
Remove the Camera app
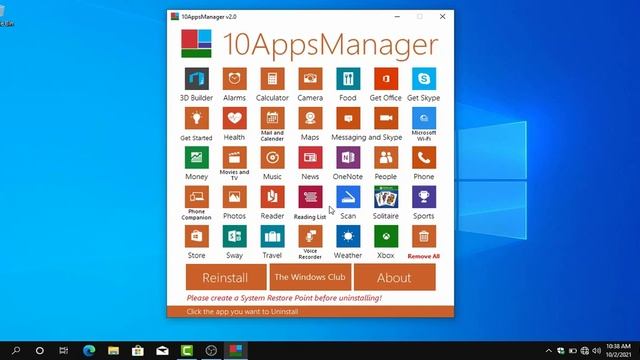310,79
